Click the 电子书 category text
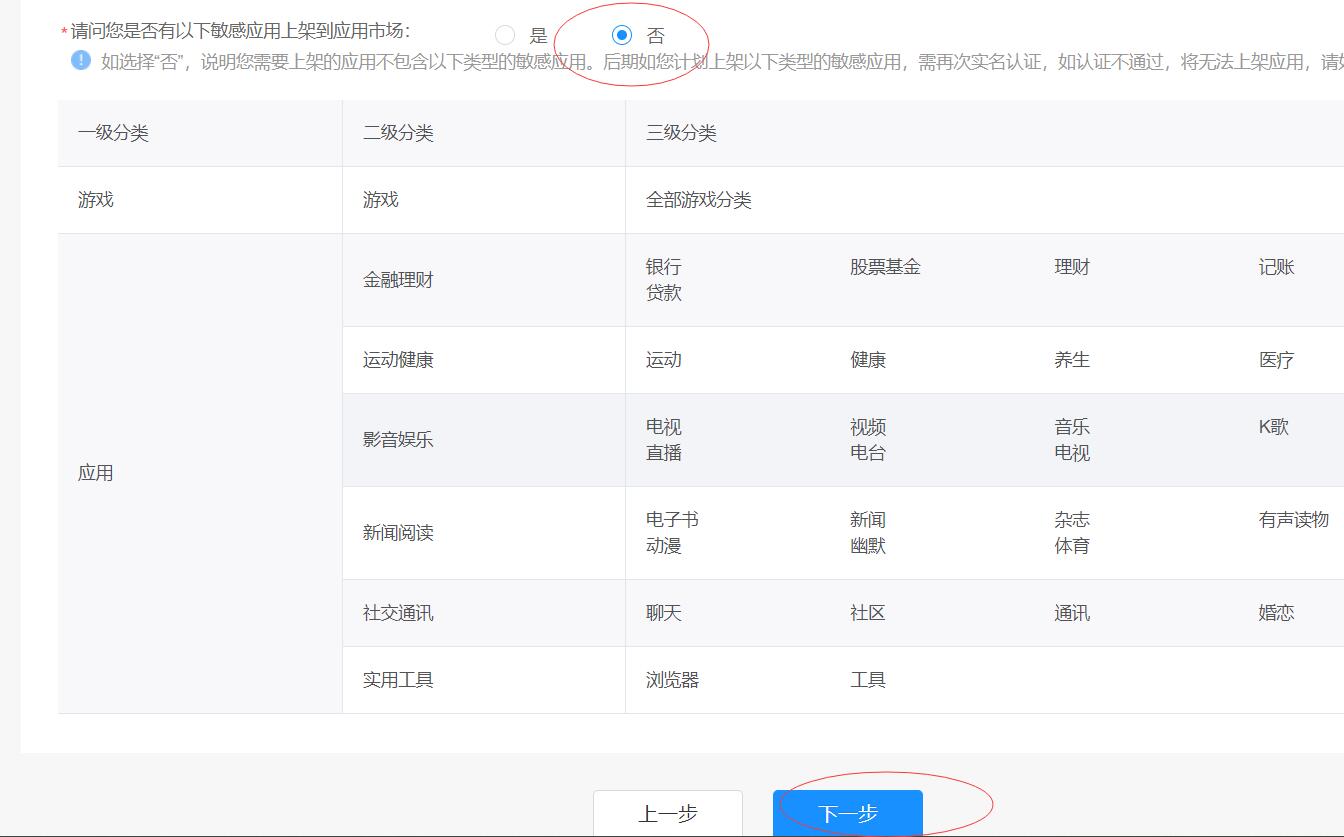The height and width of the screenshot is (837, 1344). point(672,520)
